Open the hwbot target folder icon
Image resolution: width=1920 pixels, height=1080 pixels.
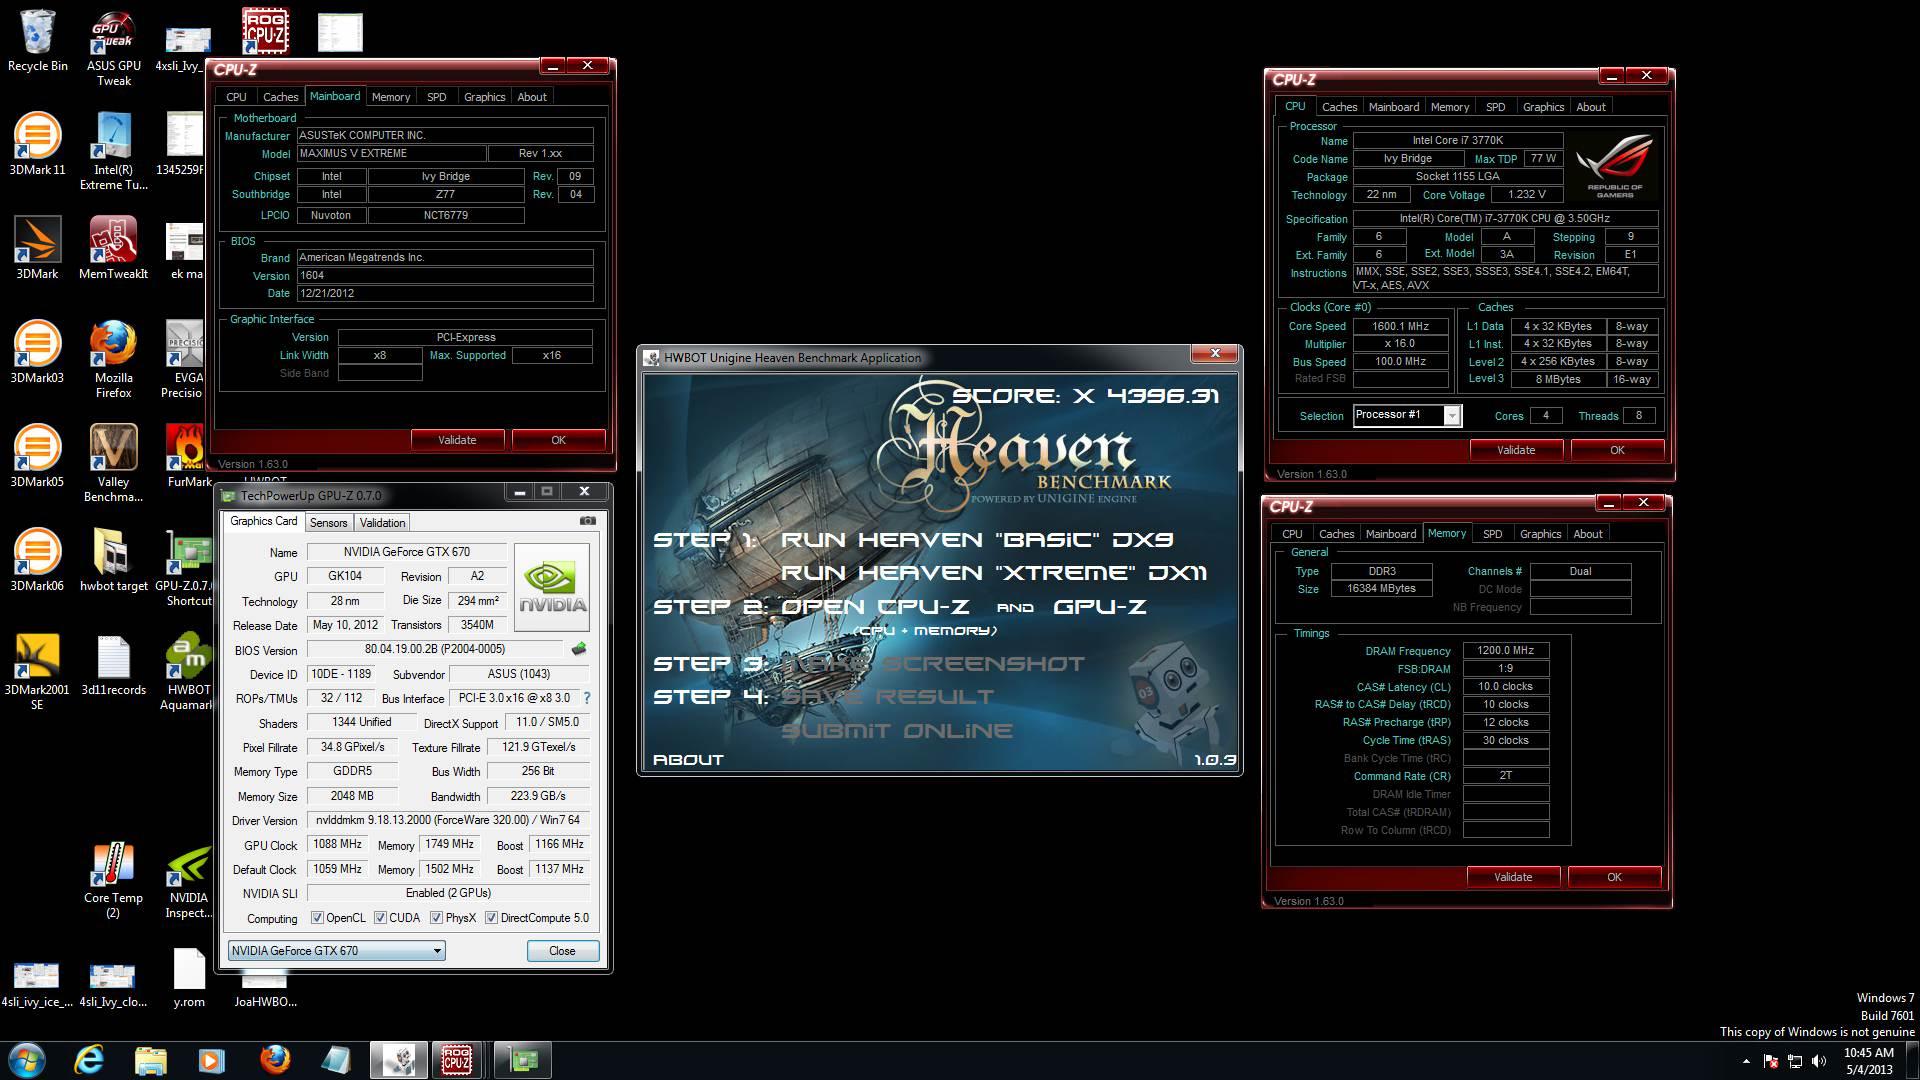pyautogui.click(x=114, y=560)
